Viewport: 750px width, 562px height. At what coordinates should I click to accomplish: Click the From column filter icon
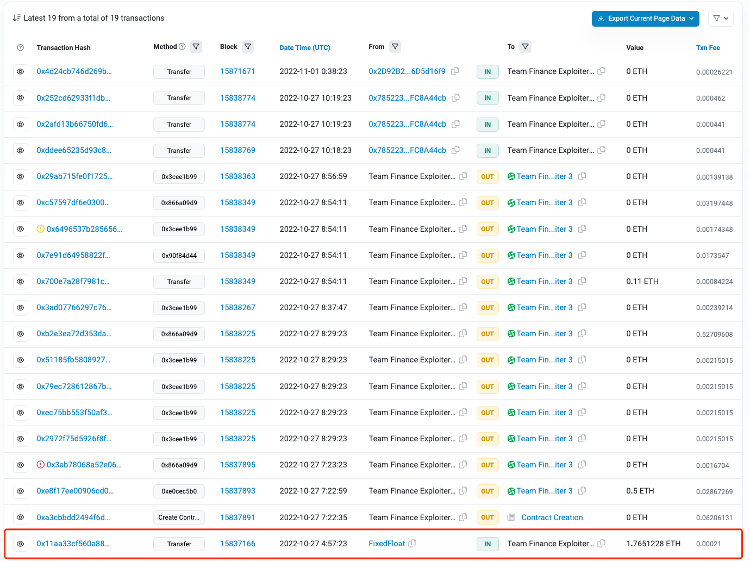(395, 47)
